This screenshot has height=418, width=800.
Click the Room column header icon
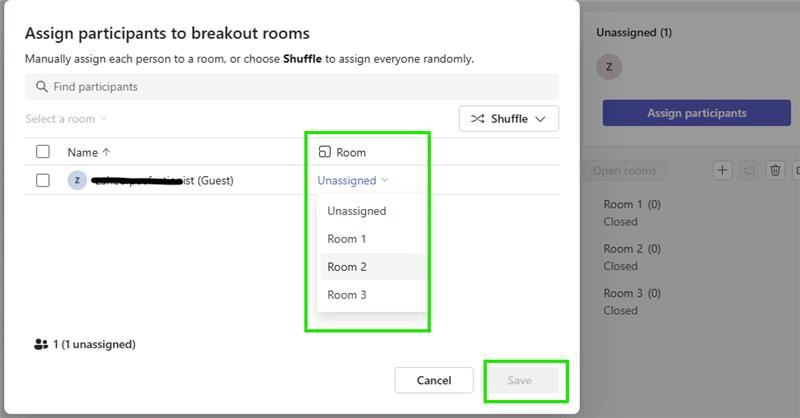(324, 152)
